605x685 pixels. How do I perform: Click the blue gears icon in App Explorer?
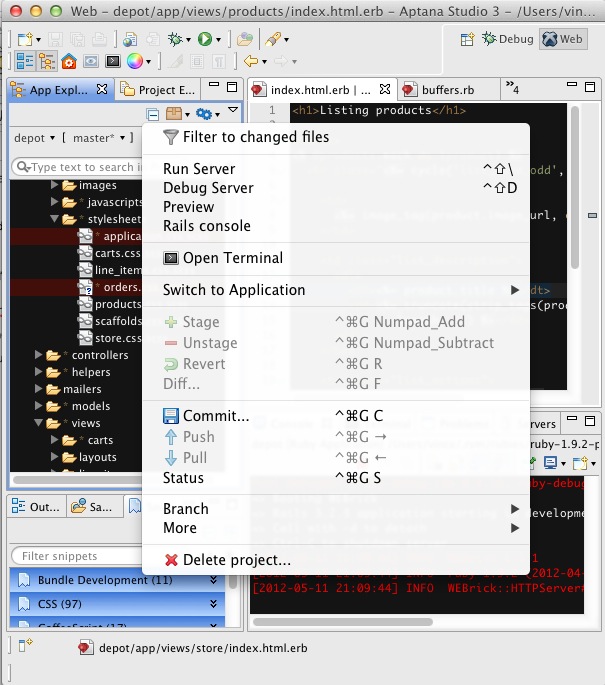pos(204,114)
